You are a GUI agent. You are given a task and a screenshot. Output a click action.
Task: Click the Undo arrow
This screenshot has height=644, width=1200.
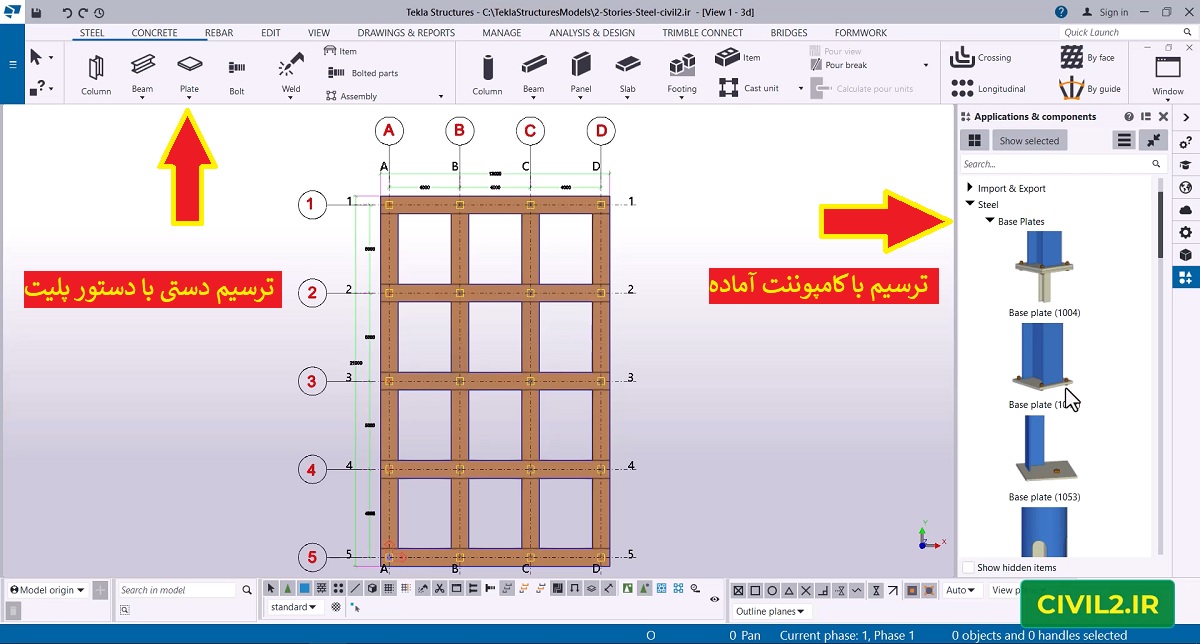[x=67, y=13]
